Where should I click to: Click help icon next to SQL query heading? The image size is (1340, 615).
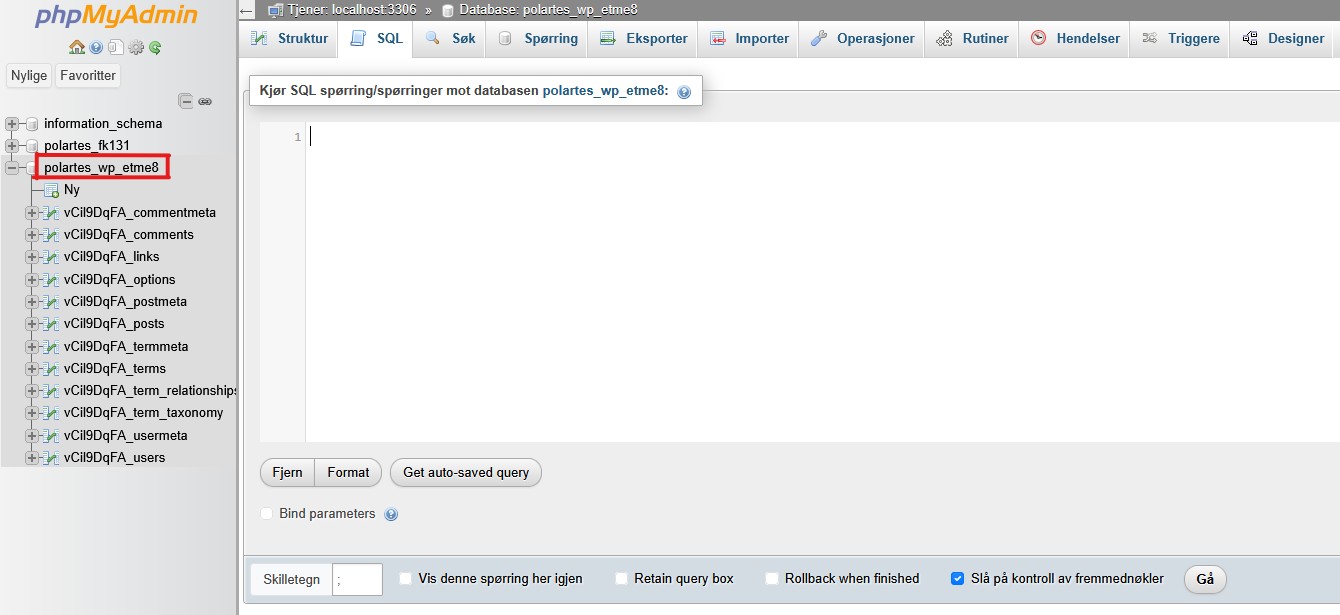click(684, 92)
